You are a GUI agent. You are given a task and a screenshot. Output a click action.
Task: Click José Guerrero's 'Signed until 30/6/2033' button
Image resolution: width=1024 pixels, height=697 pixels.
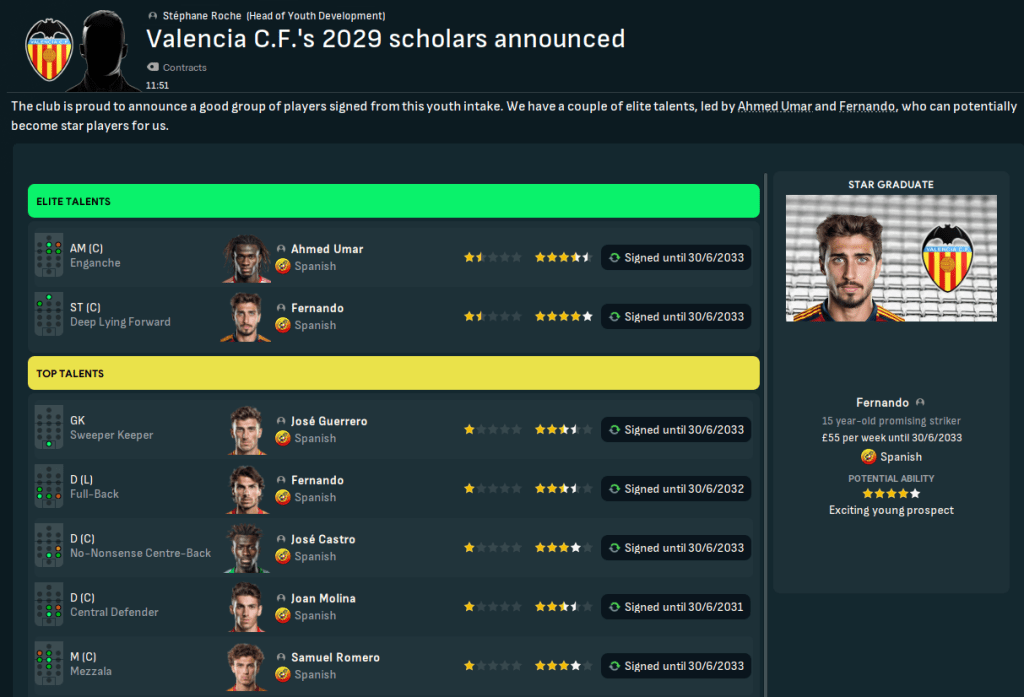coord(676,430)
